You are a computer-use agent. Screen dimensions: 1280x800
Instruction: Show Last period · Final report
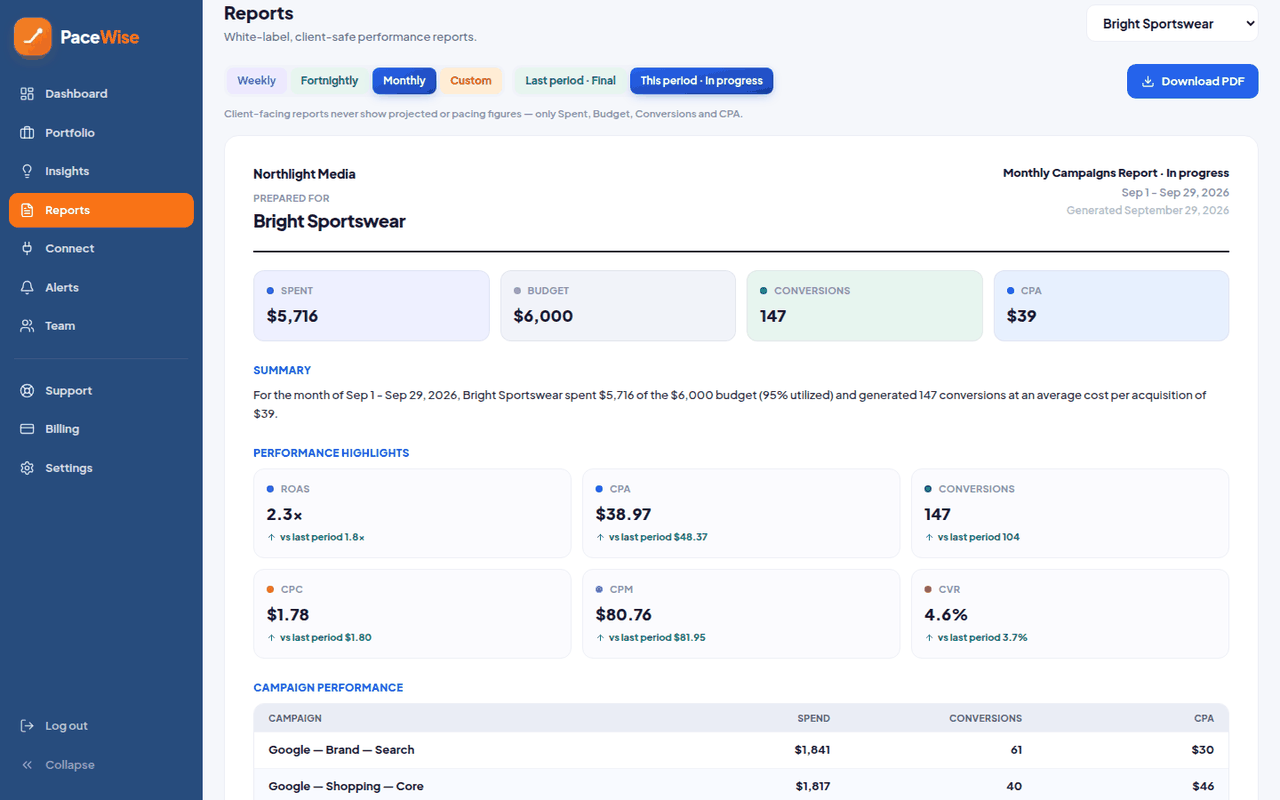[570, 81]
